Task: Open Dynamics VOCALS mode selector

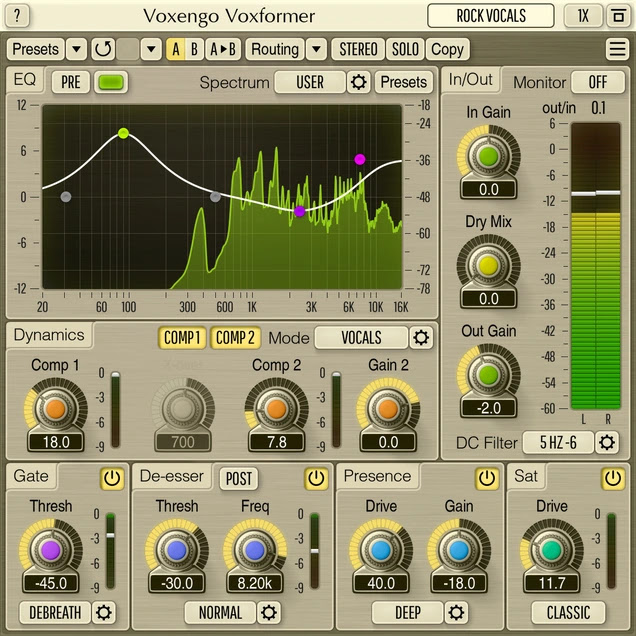Action: 361,337
